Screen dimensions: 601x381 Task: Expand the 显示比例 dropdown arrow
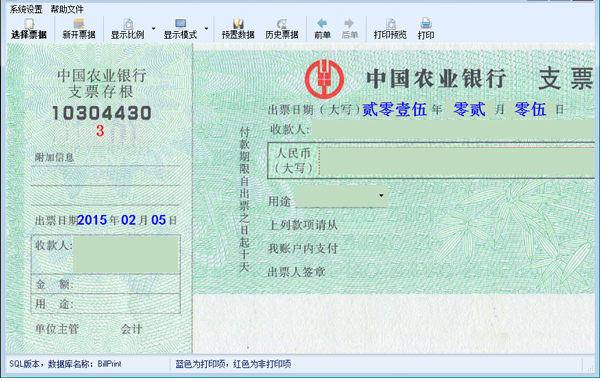(153, 28)
